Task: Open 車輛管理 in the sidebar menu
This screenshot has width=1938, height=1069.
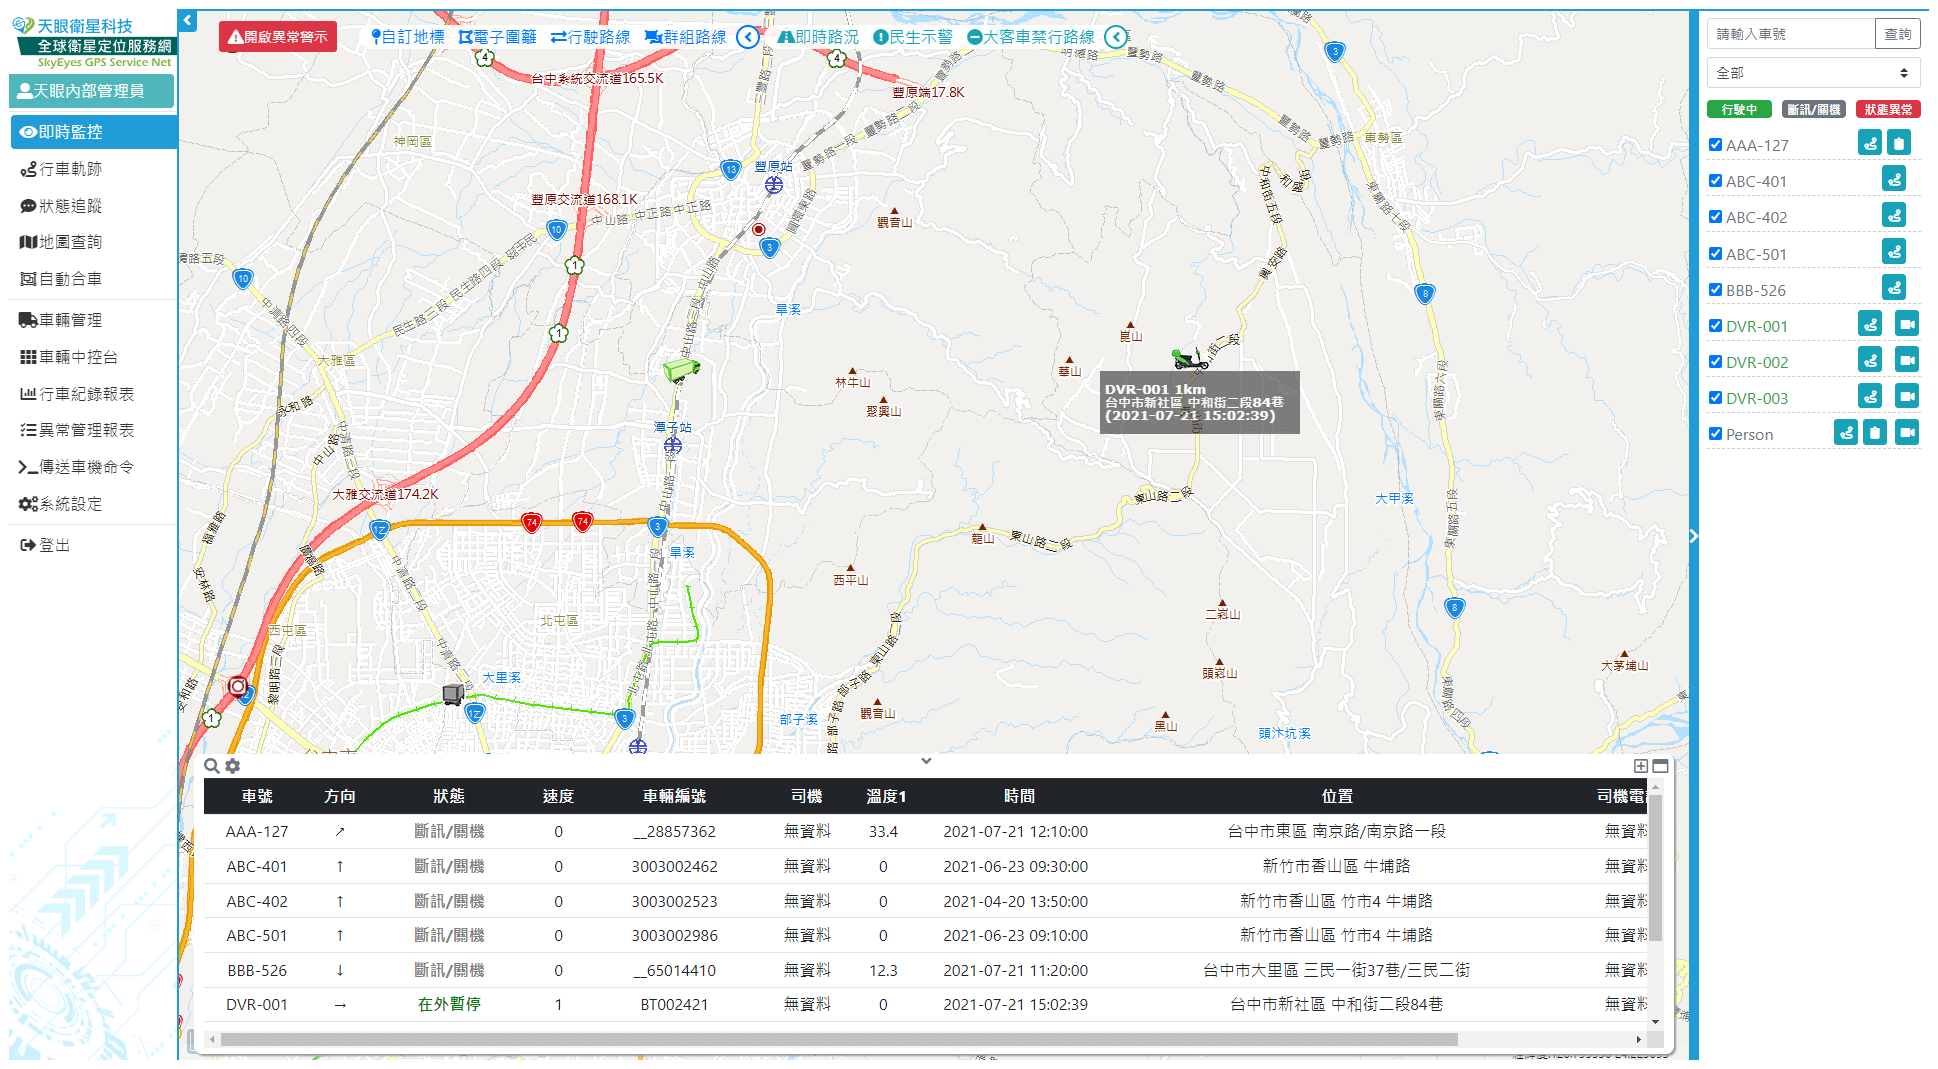Action: coord(70,320)
